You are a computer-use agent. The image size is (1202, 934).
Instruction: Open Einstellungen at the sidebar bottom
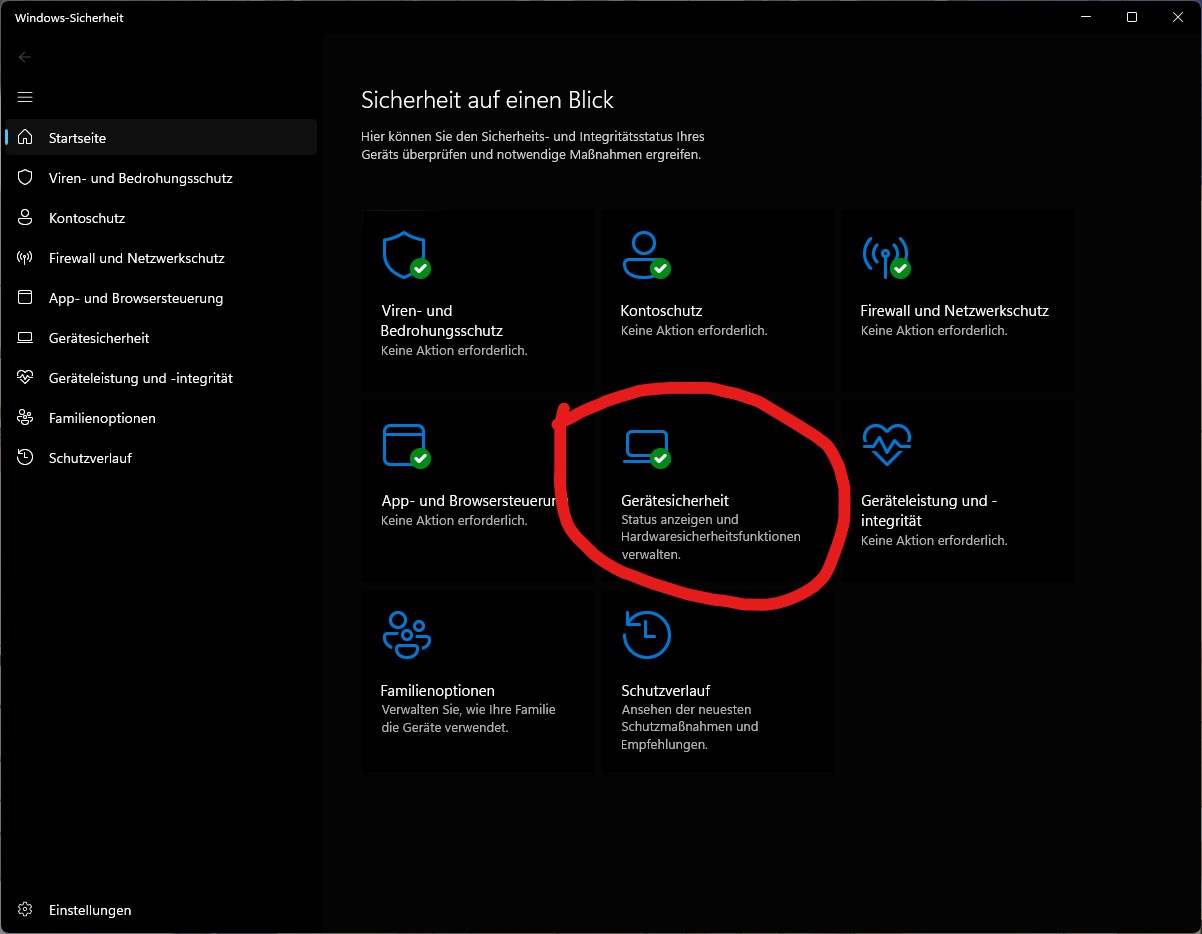tap(161, 910)
